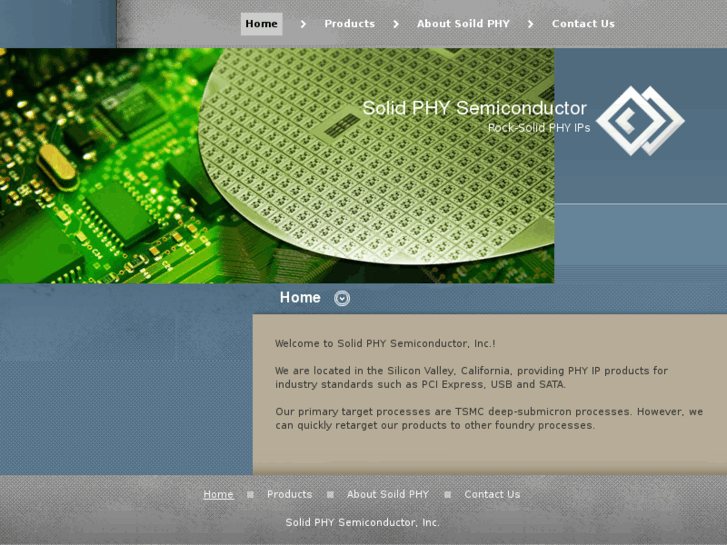Open the Home tab in top navigation
This screenshot has height=545, width=727.
[x=261, y=24]
